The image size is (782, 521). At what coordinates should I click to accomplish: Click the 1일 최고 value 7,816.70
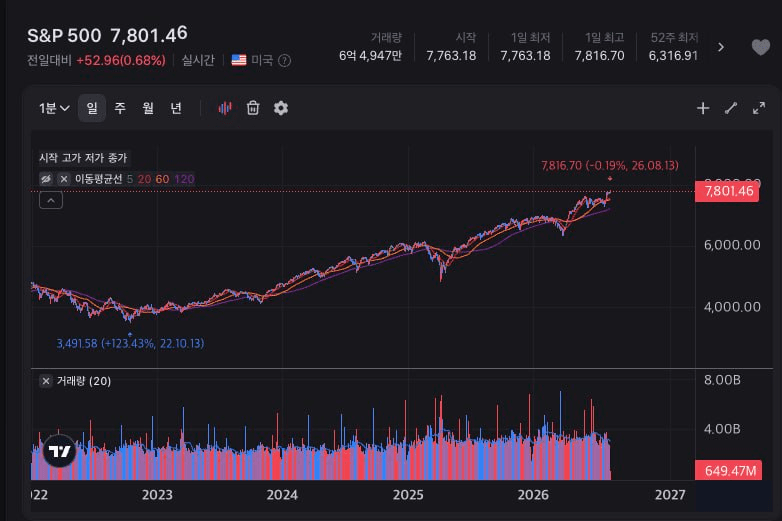tap(599, 56)
